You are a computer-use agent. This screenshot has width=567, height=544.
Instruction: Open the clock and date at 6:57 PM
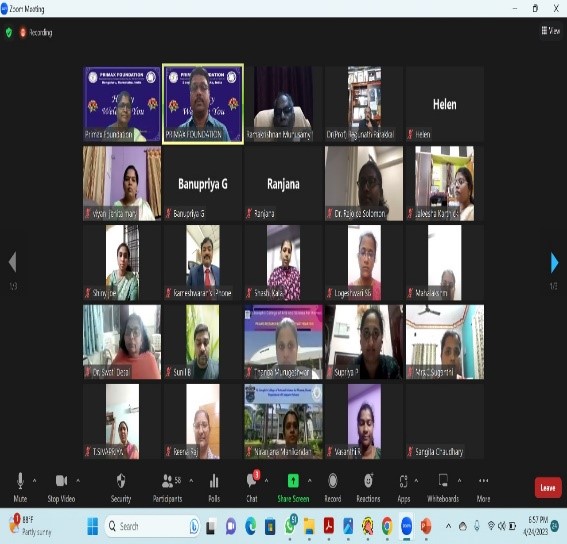coord(536,526)
